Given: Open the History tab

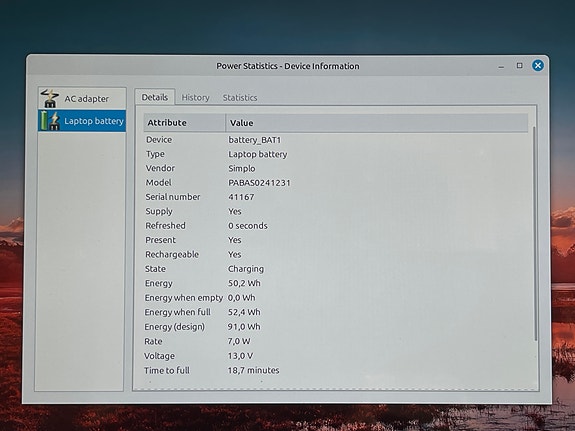Looking at the screenshot, I should click(195, 98).
